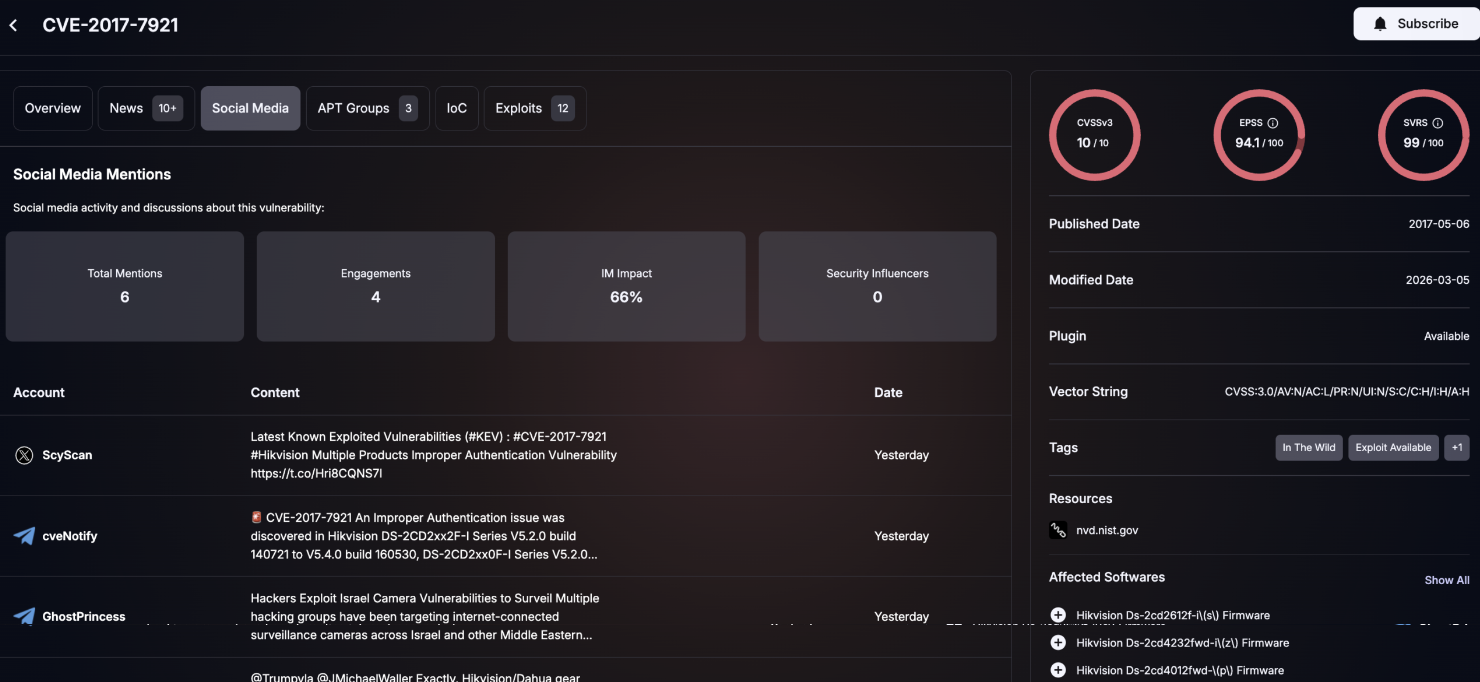Switch to the IoC tab
Viewport: 1480px width, 682px height.
pos(457,108)
